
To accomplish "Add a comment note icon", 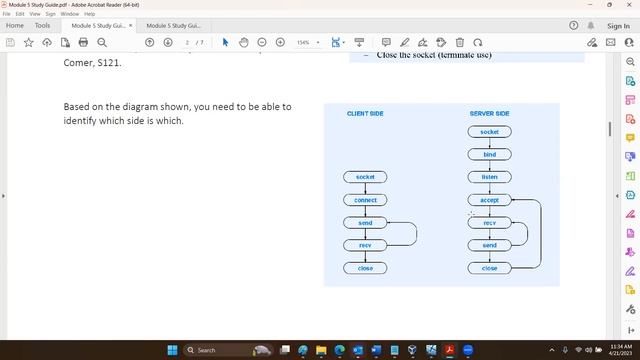I will click(386, 42).
